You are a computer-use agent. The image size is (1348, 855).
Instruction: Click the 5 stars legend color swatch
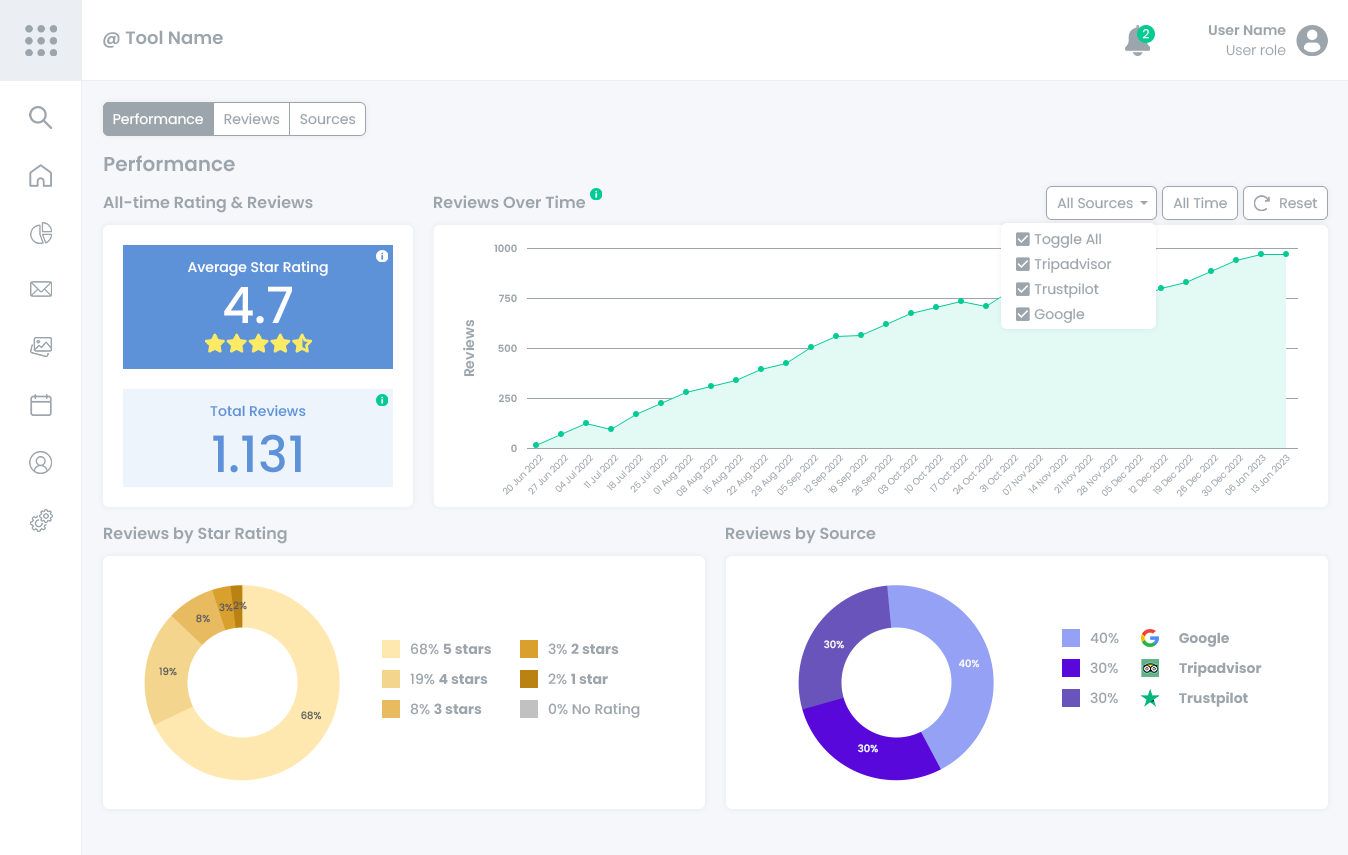391,649
